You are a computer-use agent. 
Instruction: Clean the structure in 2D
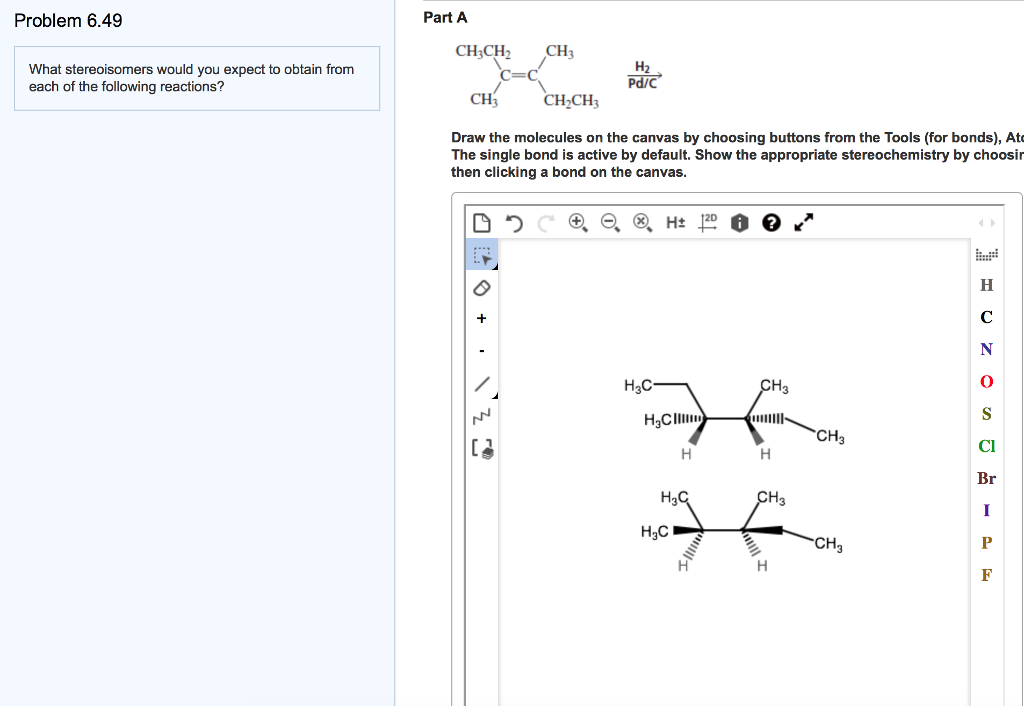click(x=707, y=222)
